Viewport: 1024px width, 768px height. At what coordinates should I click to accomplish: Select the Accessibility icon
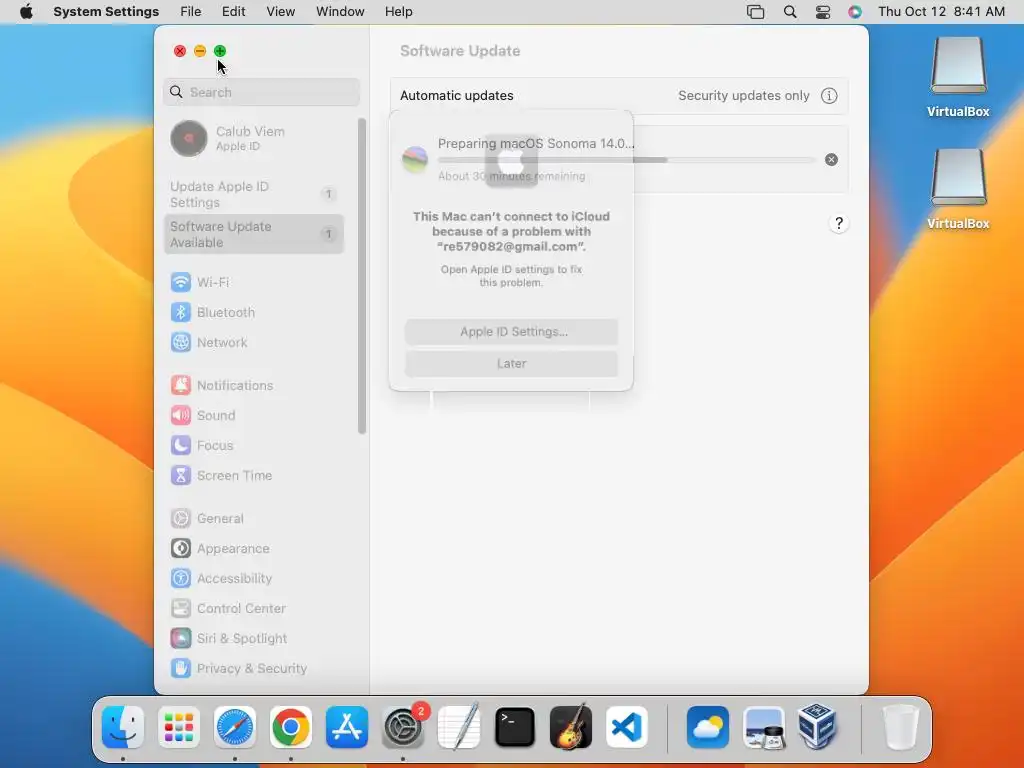click(x=181, y=579)
